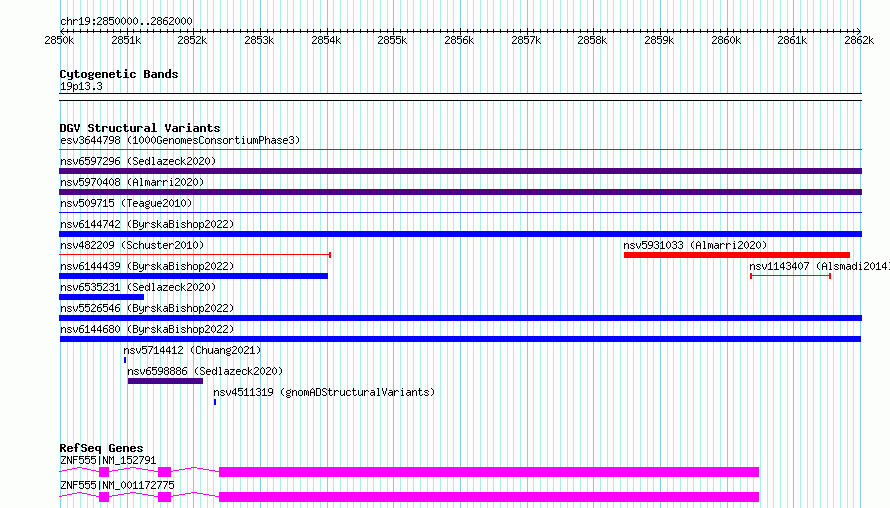Open the nsv6598886 (Sedlazeck2020) label
This screenshot has width=890, height=508.
(205, 371)
